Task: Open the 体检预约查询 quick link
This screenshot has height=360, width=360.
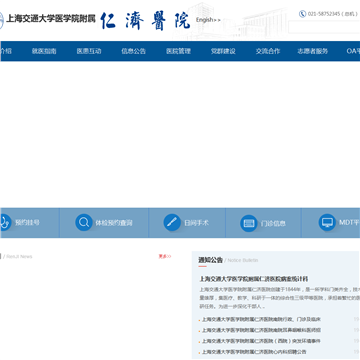Action: click(x=114, y=223)
